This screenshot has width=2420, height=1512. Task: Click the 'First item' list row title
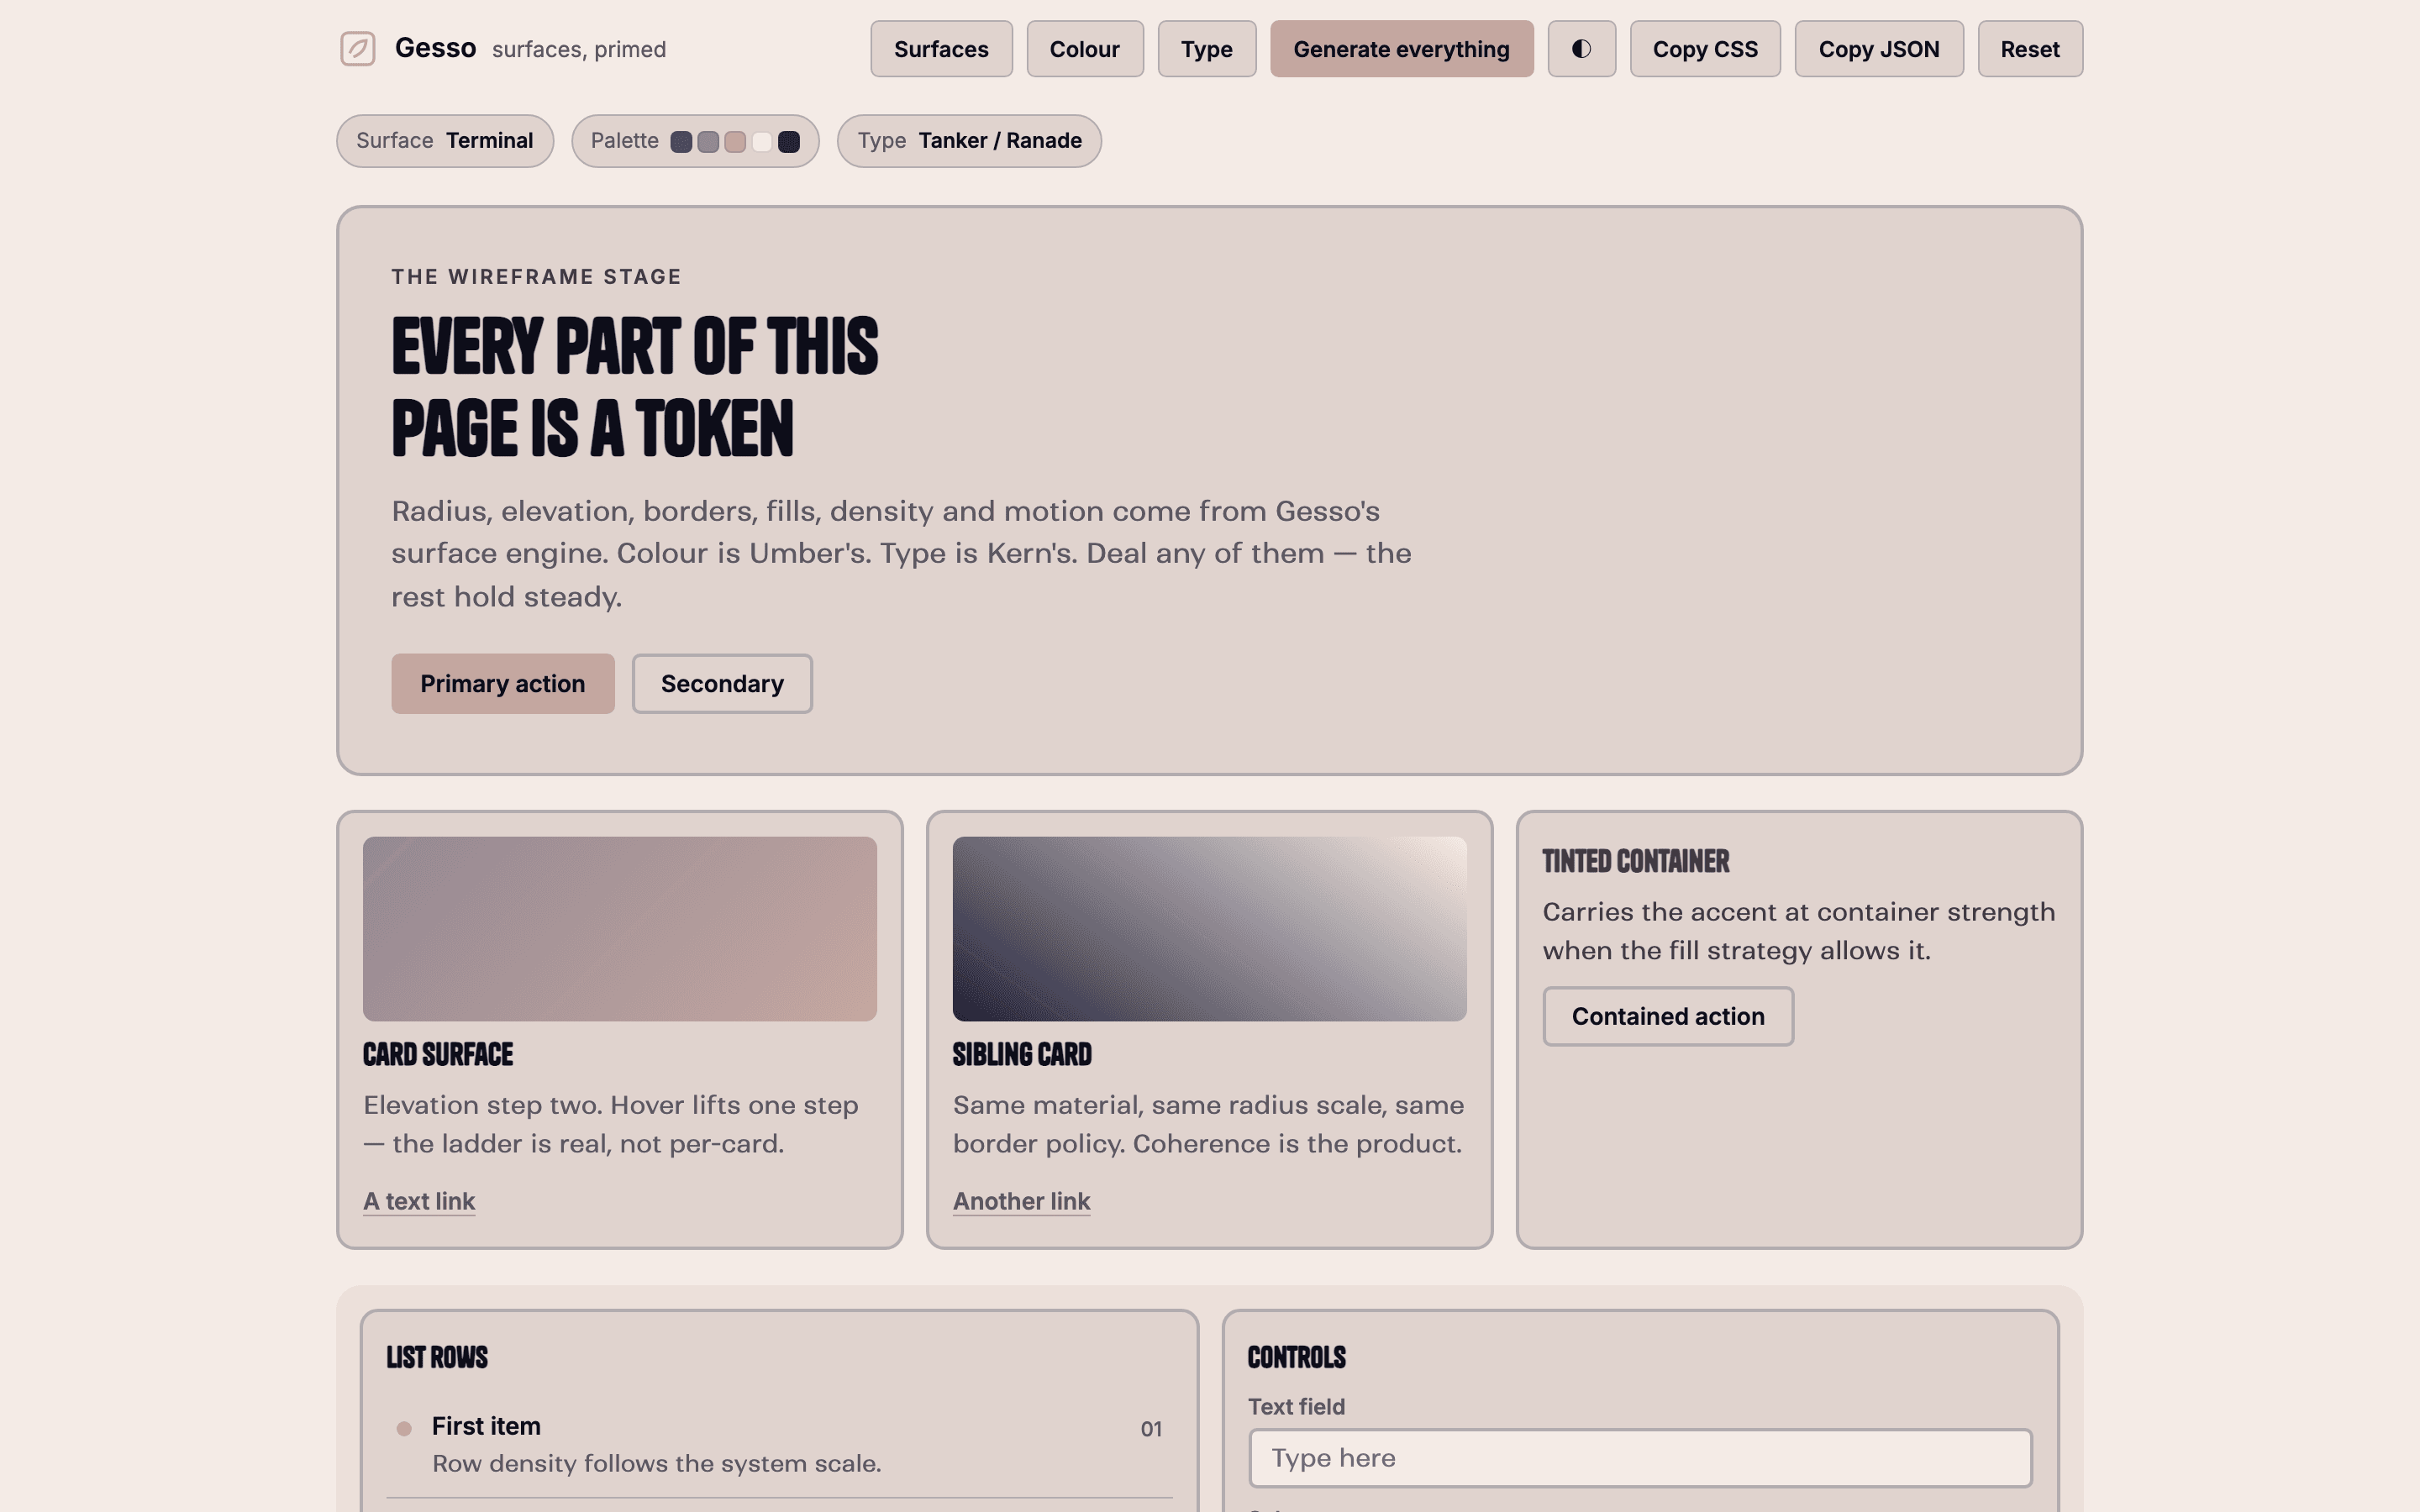pyautogui.click(x=486, y=1426)
